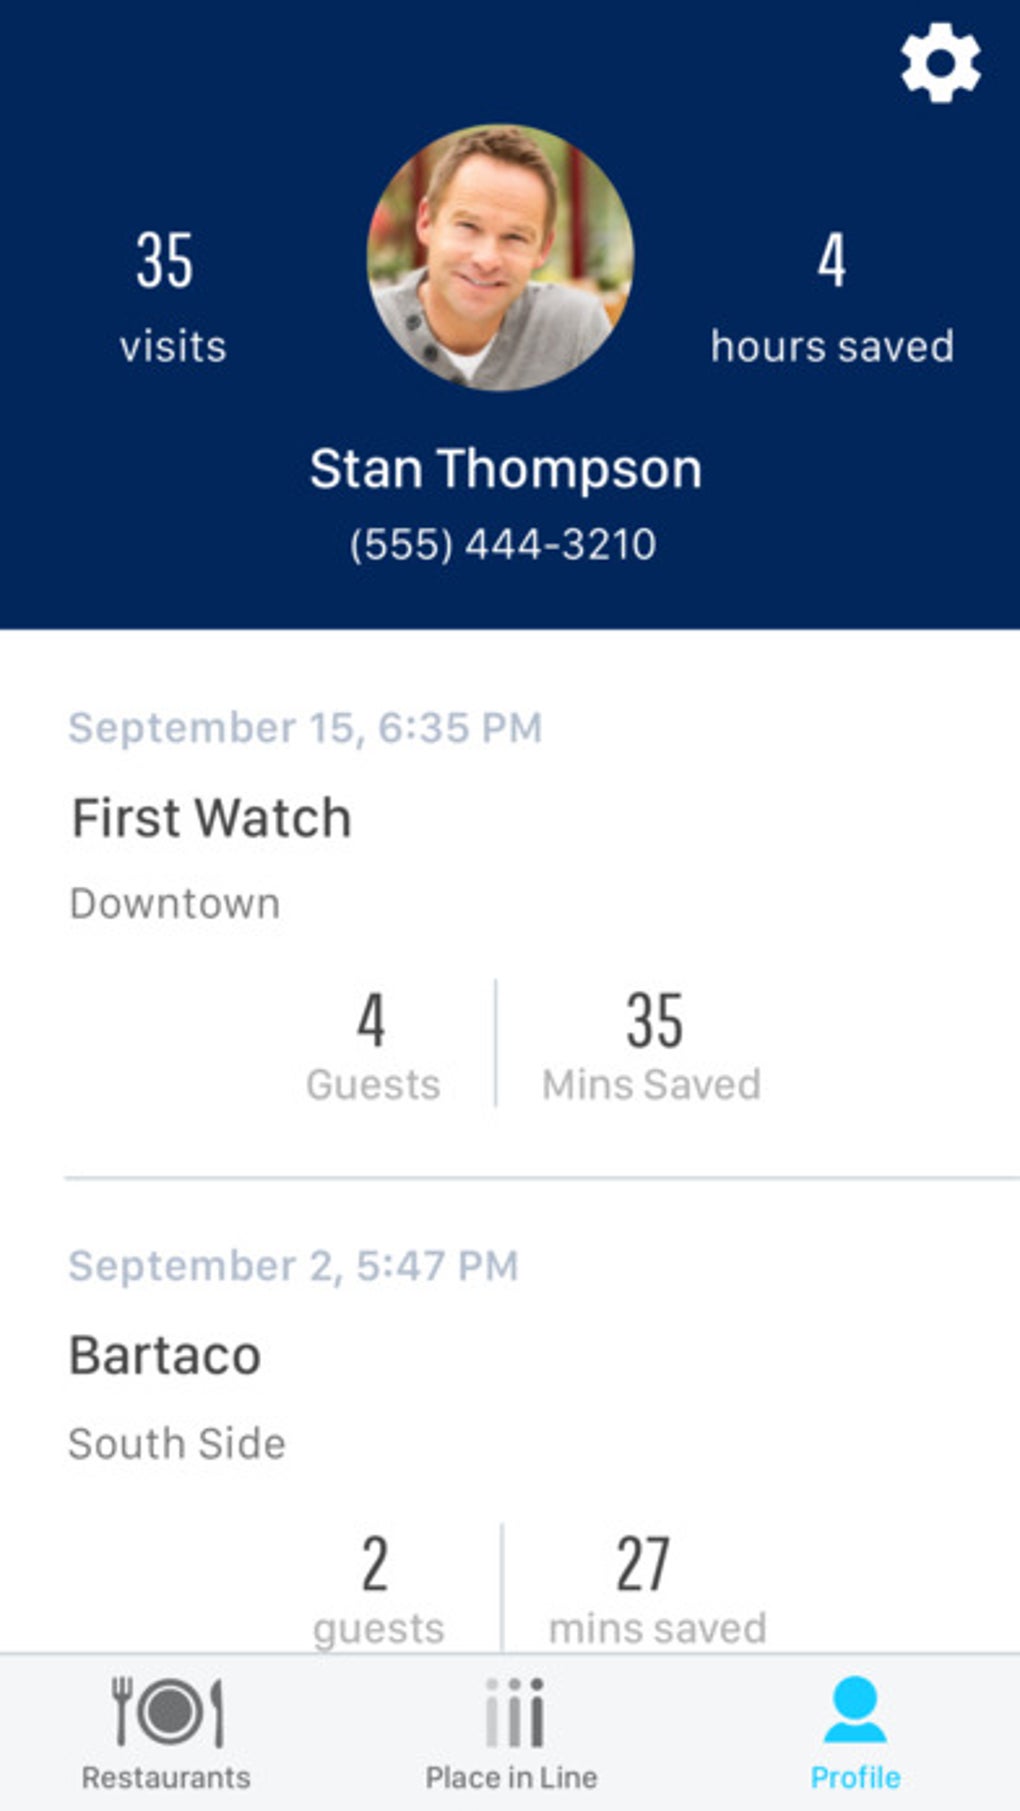This screenshot has width=1020, height=1811.
Task: Tap the South Side location text
Action: [x=177, y=1444]
